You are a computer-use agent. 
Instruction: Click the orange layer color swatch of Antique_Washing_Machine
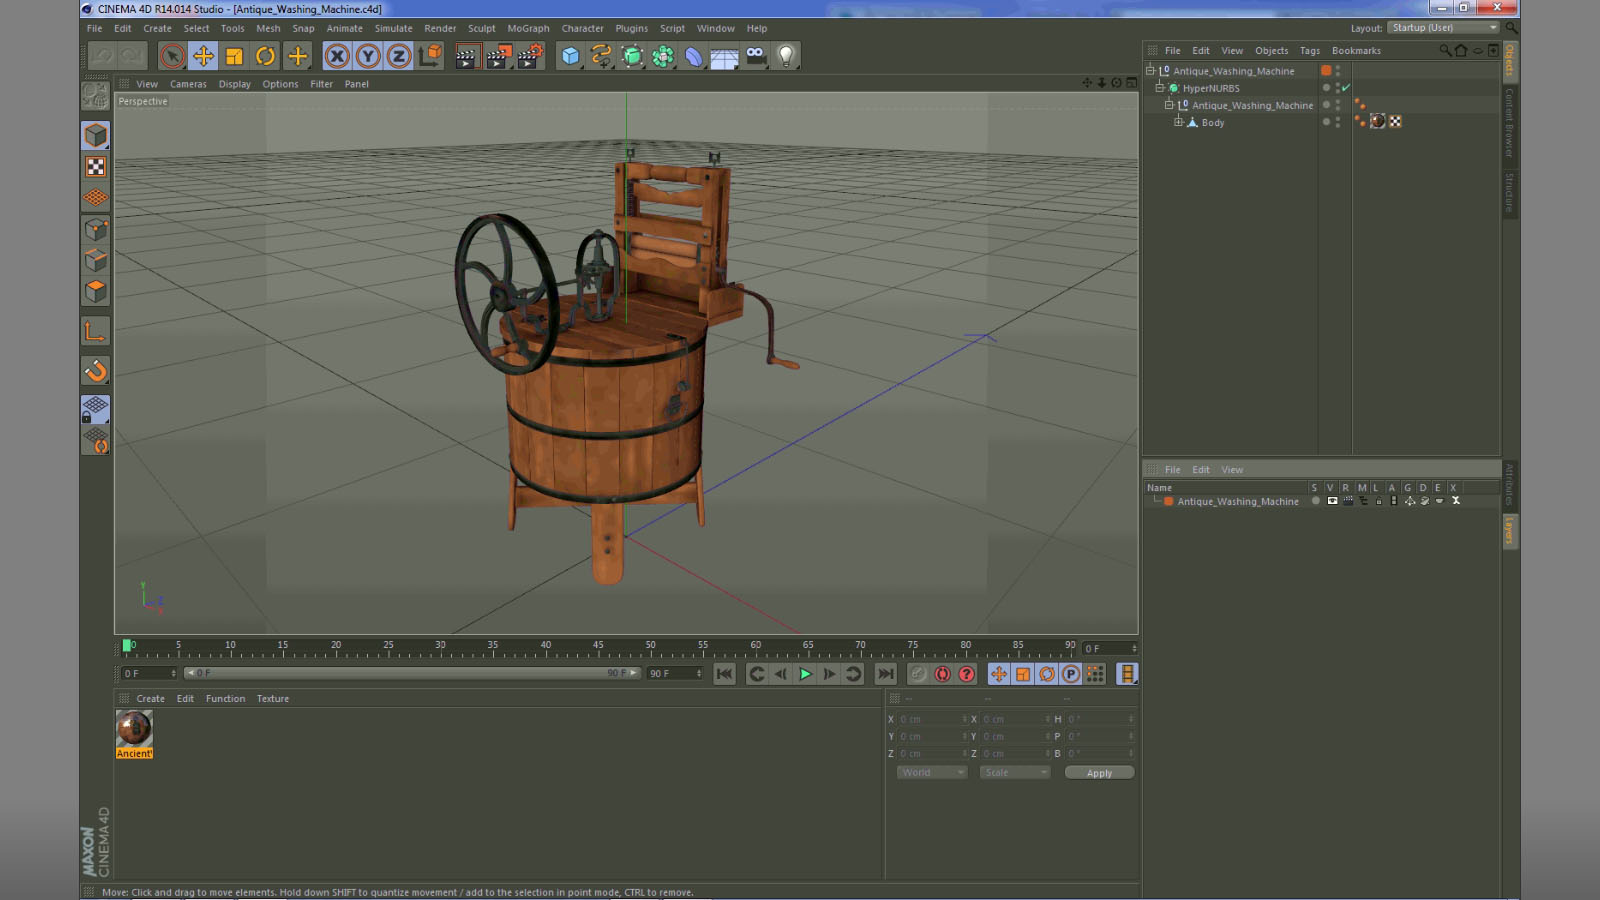(x=1168, y=501)
